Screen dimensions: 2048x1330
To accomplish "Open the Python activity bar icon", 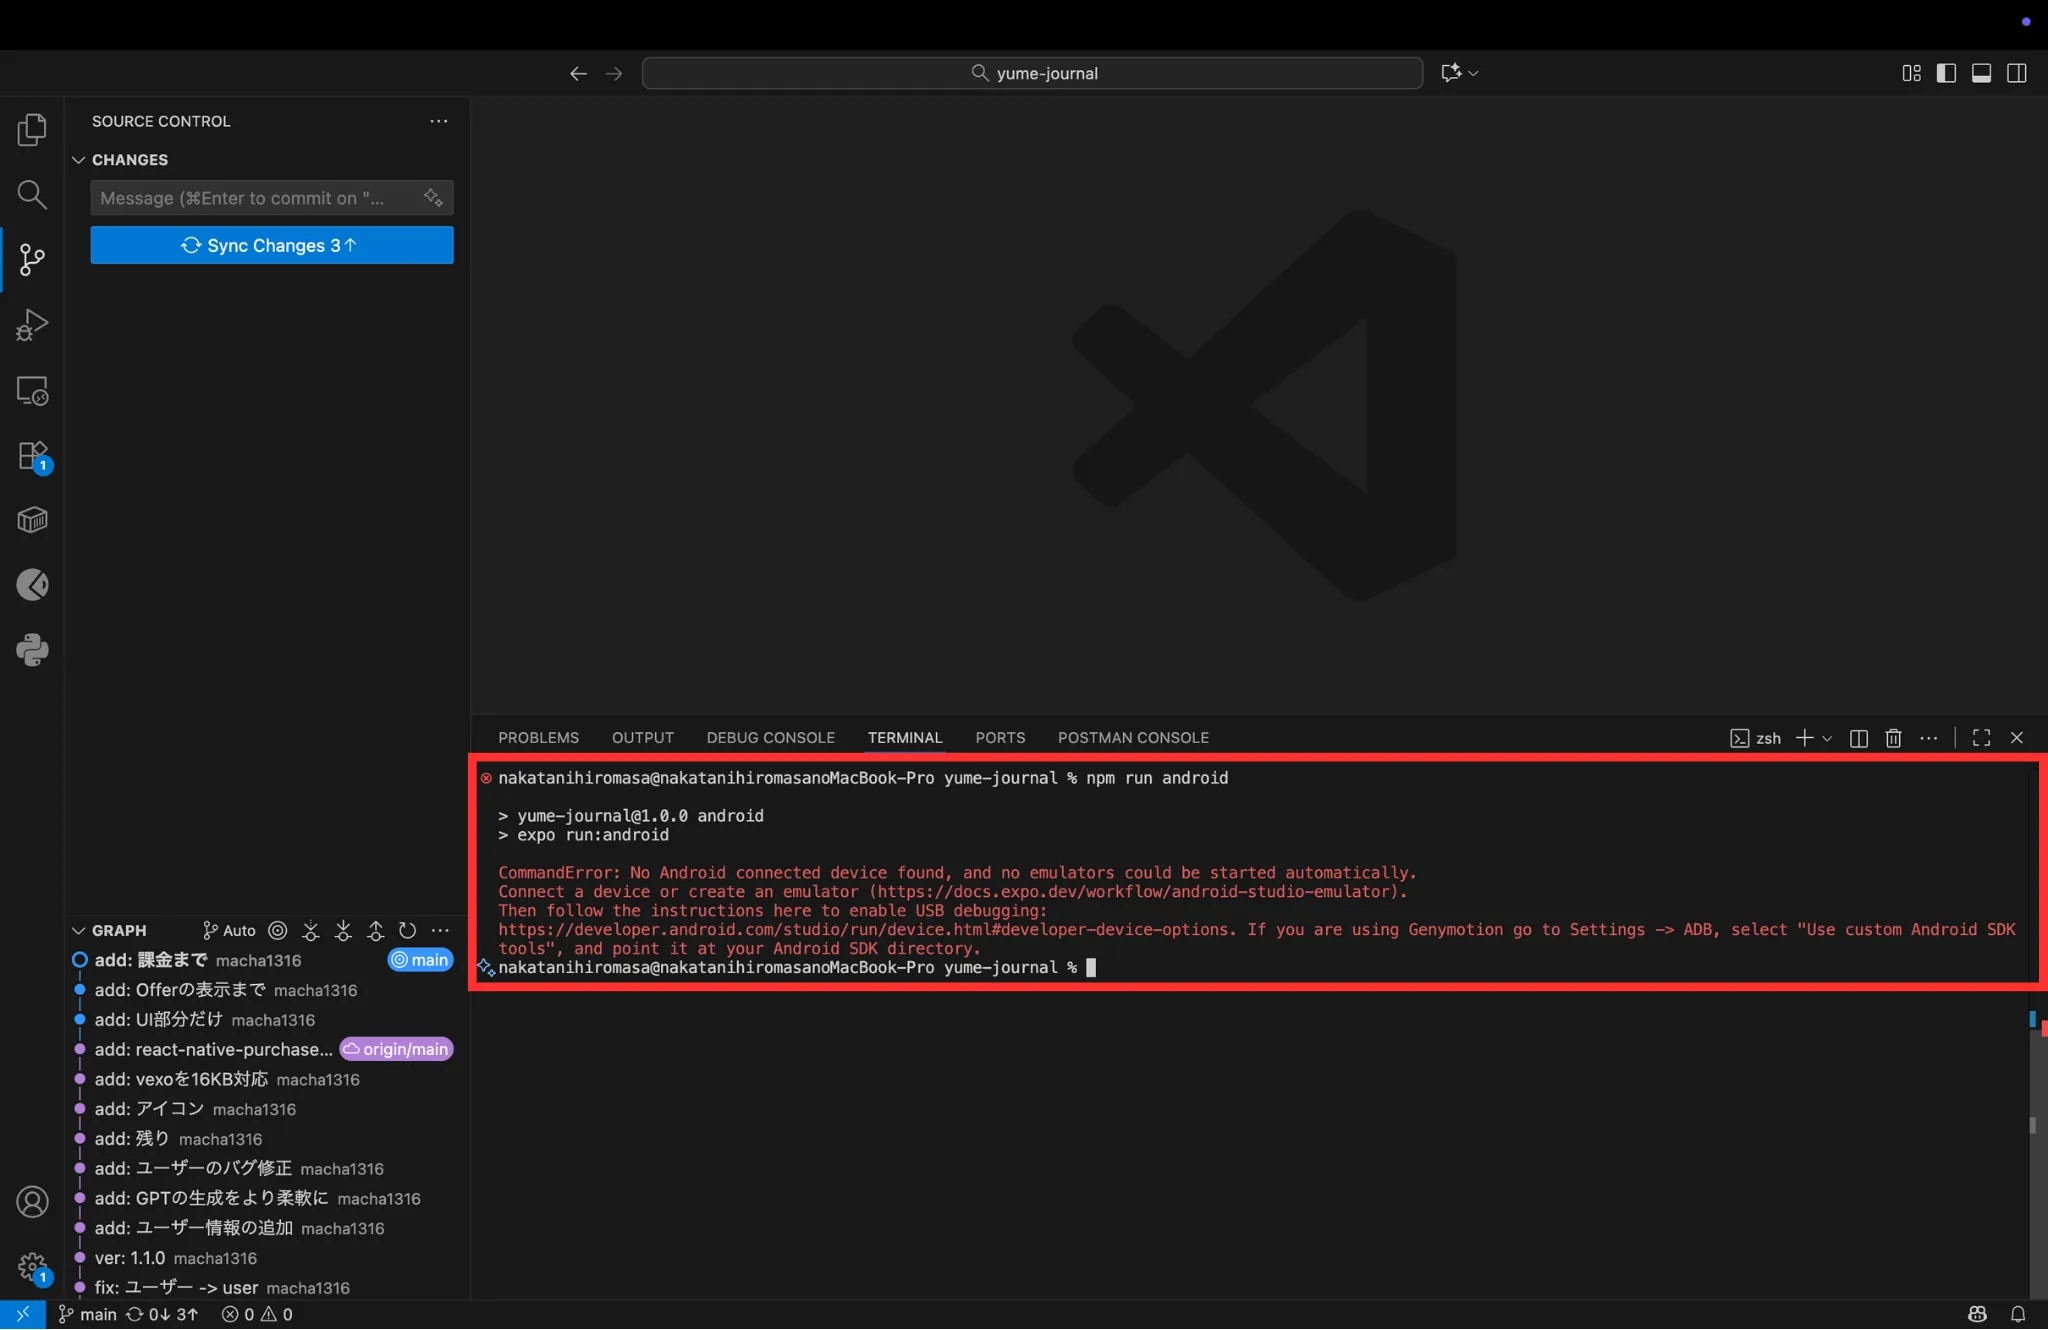I will (x=32, y=650).
